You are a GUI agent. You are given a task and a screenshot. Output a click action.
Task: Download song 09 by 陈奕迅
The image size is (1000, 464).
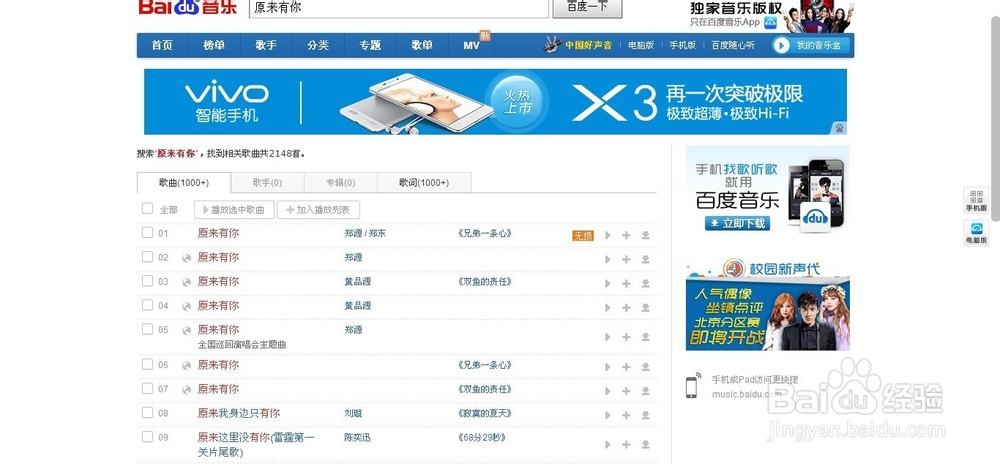(645, 444)
